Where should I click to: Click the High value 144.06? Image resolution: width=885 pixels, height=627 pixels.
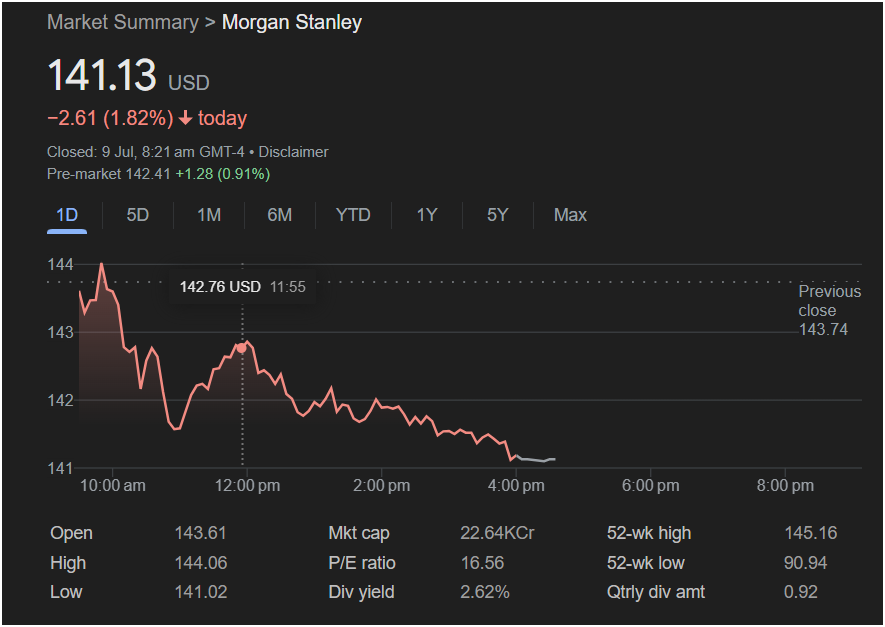[201, 563]
